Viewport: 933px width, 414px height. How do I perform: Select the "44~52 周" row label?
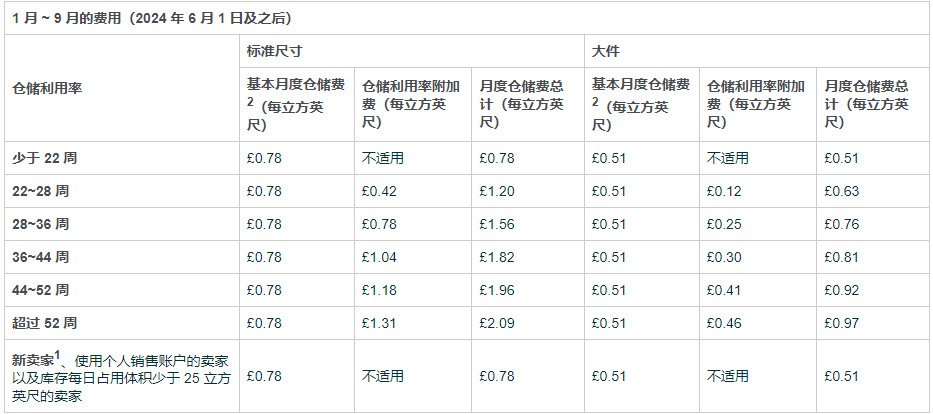click(x=41, y=290)
